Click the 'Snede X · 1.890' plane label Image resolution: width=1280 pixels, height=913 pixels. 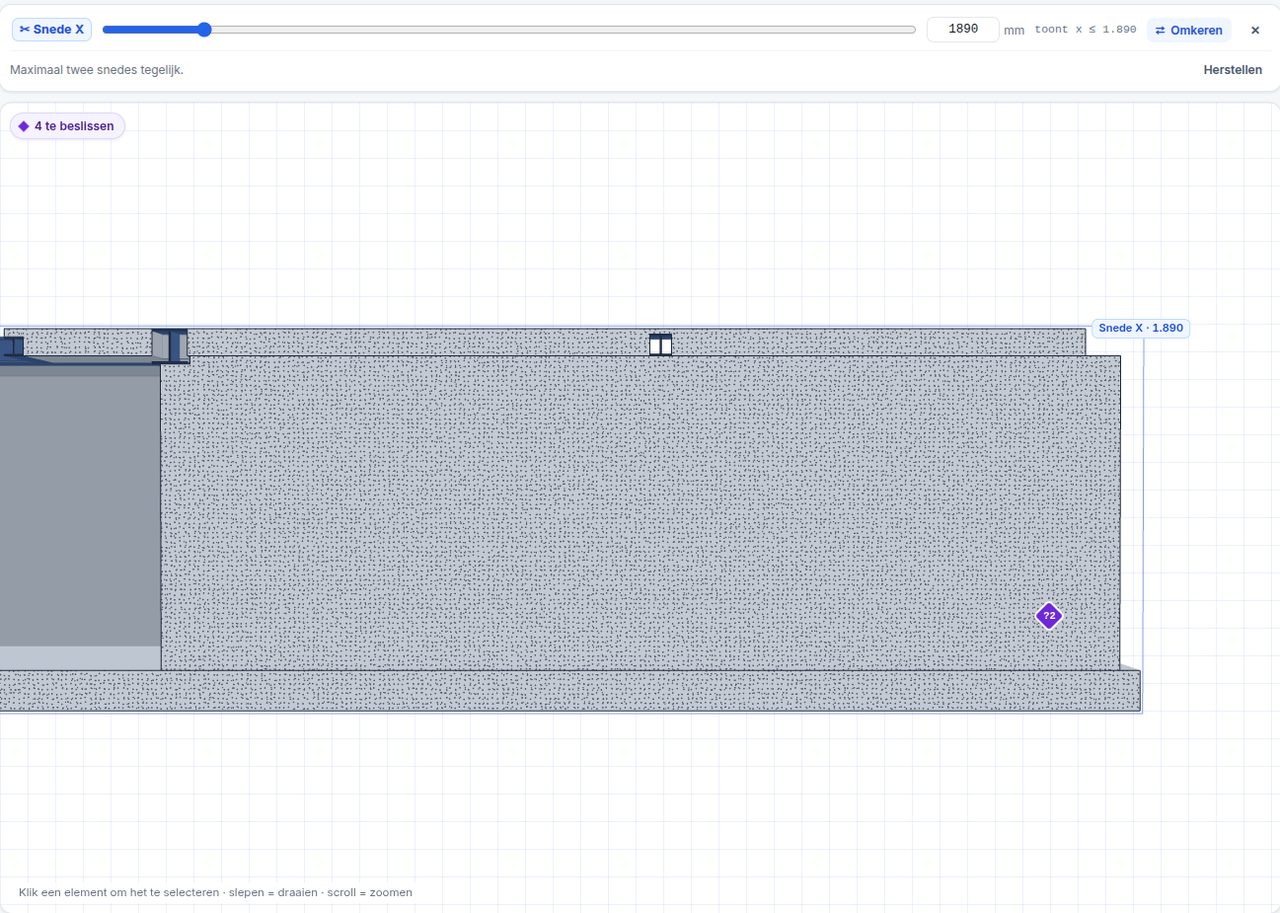(1140, 328)
